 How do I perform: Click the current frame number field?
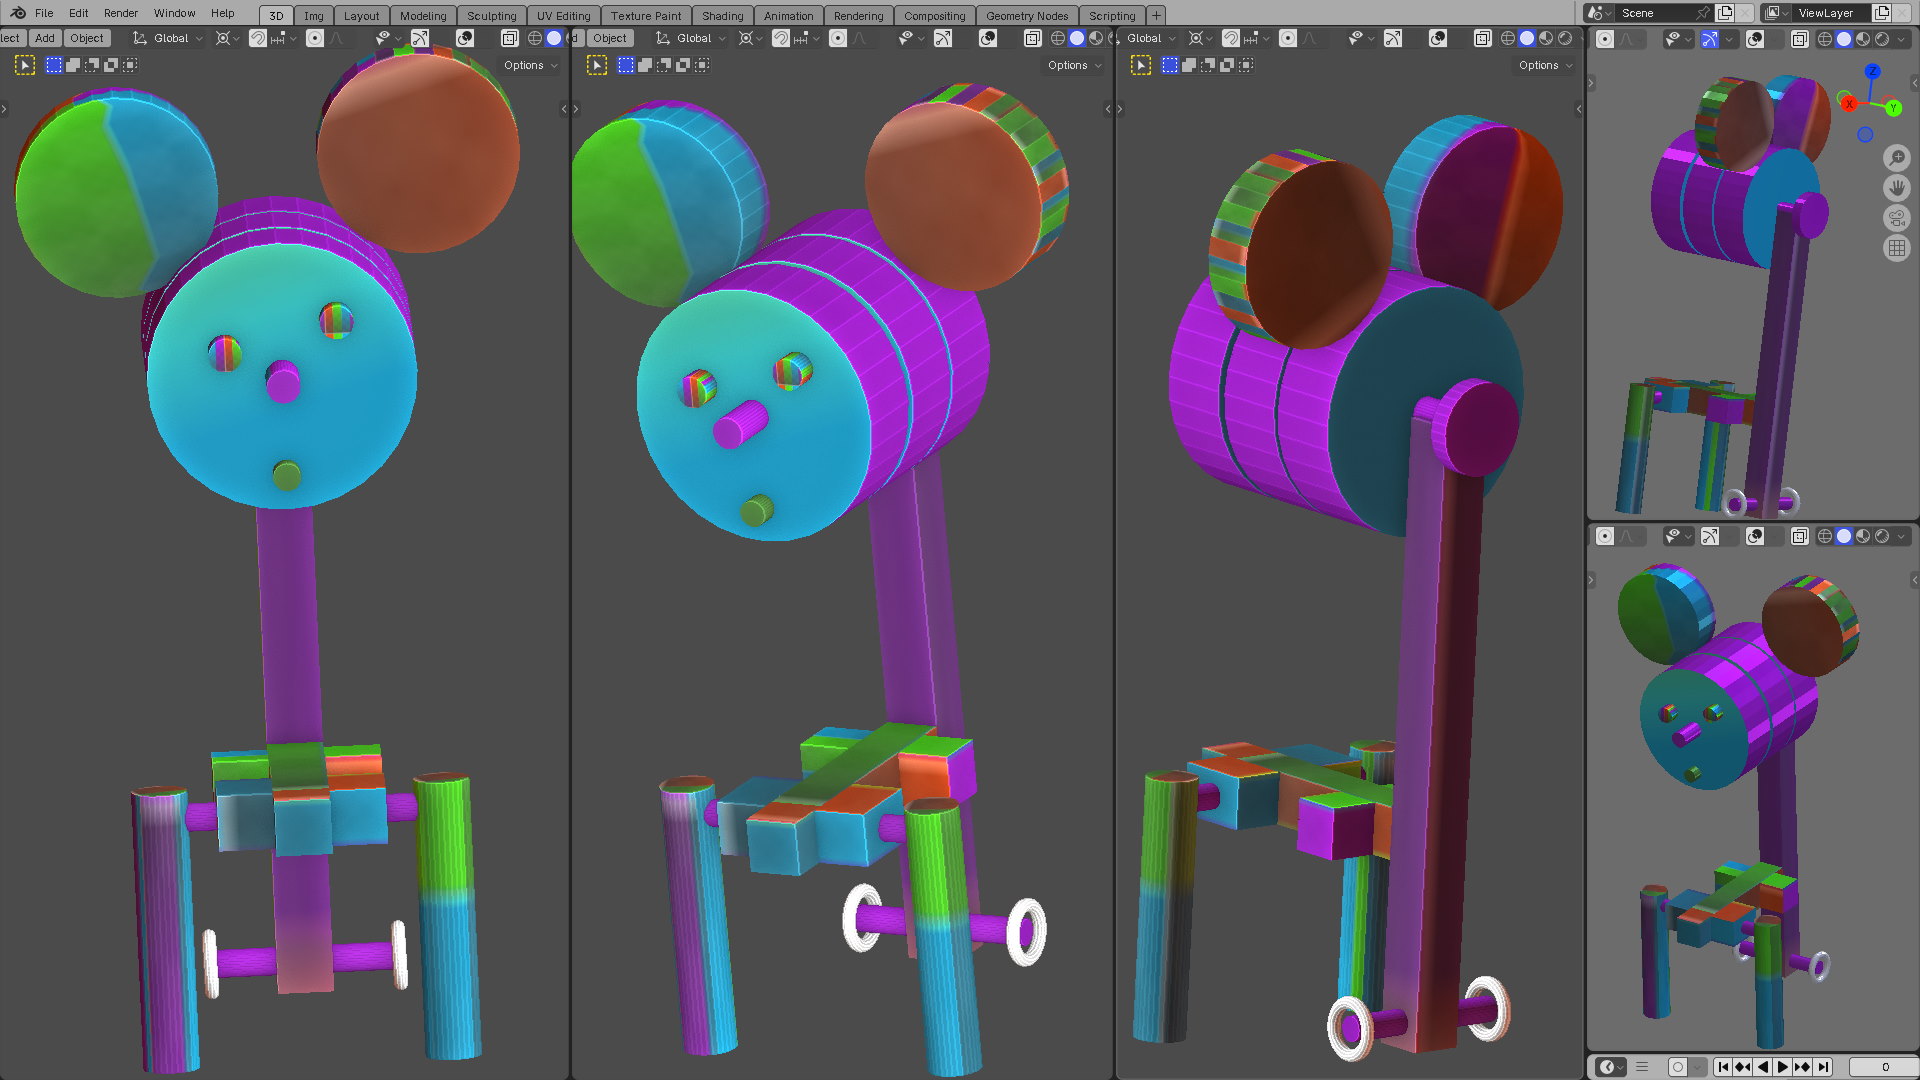coord(1884,1067)
